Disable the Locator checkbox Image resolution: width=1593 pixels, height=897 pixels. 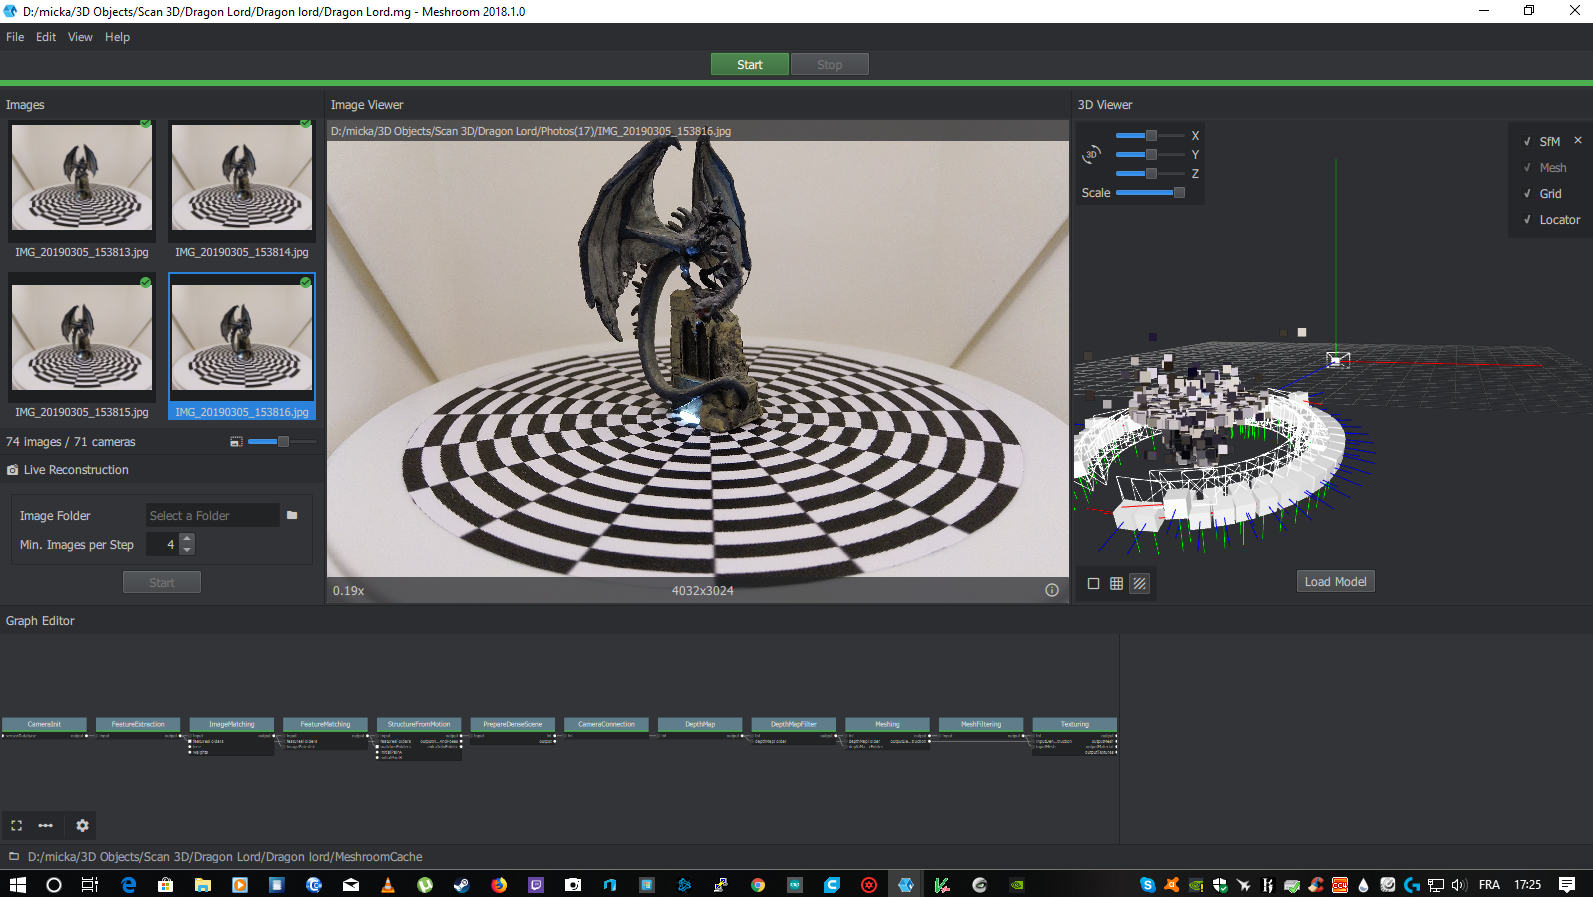click(x=1527, y=220)
